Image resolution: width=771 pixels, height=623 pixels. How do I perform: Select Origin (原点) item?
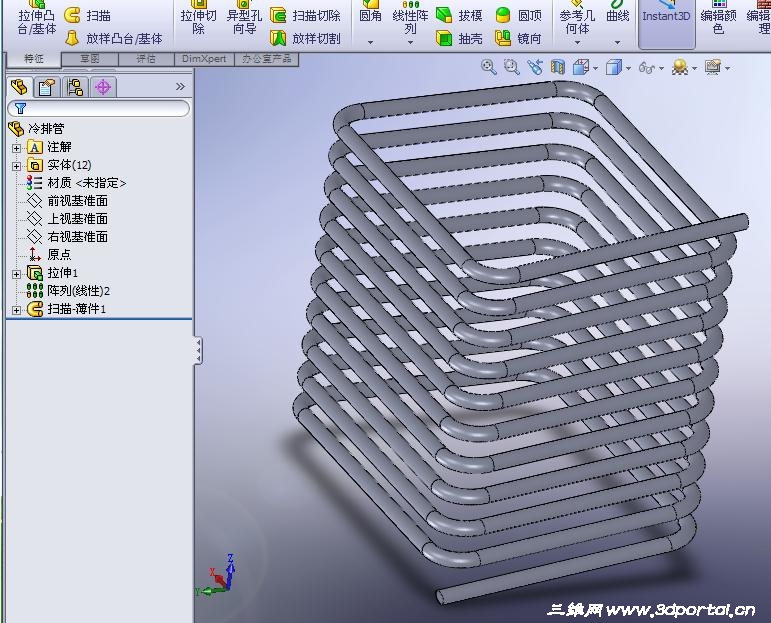(49, 254)
